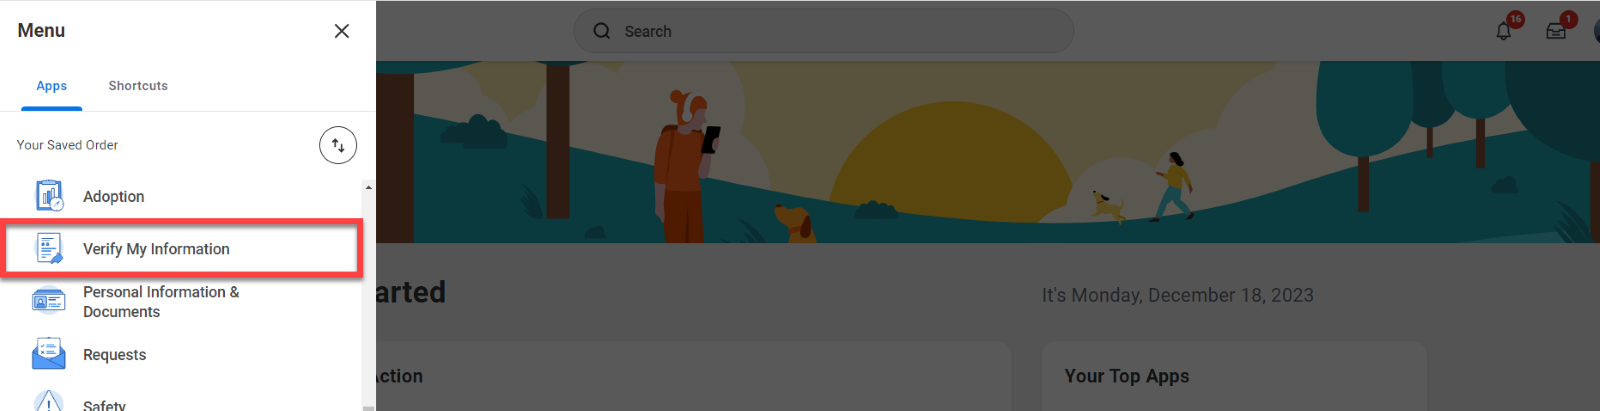The image size is (1600, 411).
Task: Click the reorder apps arrows button
Action: 338,145
